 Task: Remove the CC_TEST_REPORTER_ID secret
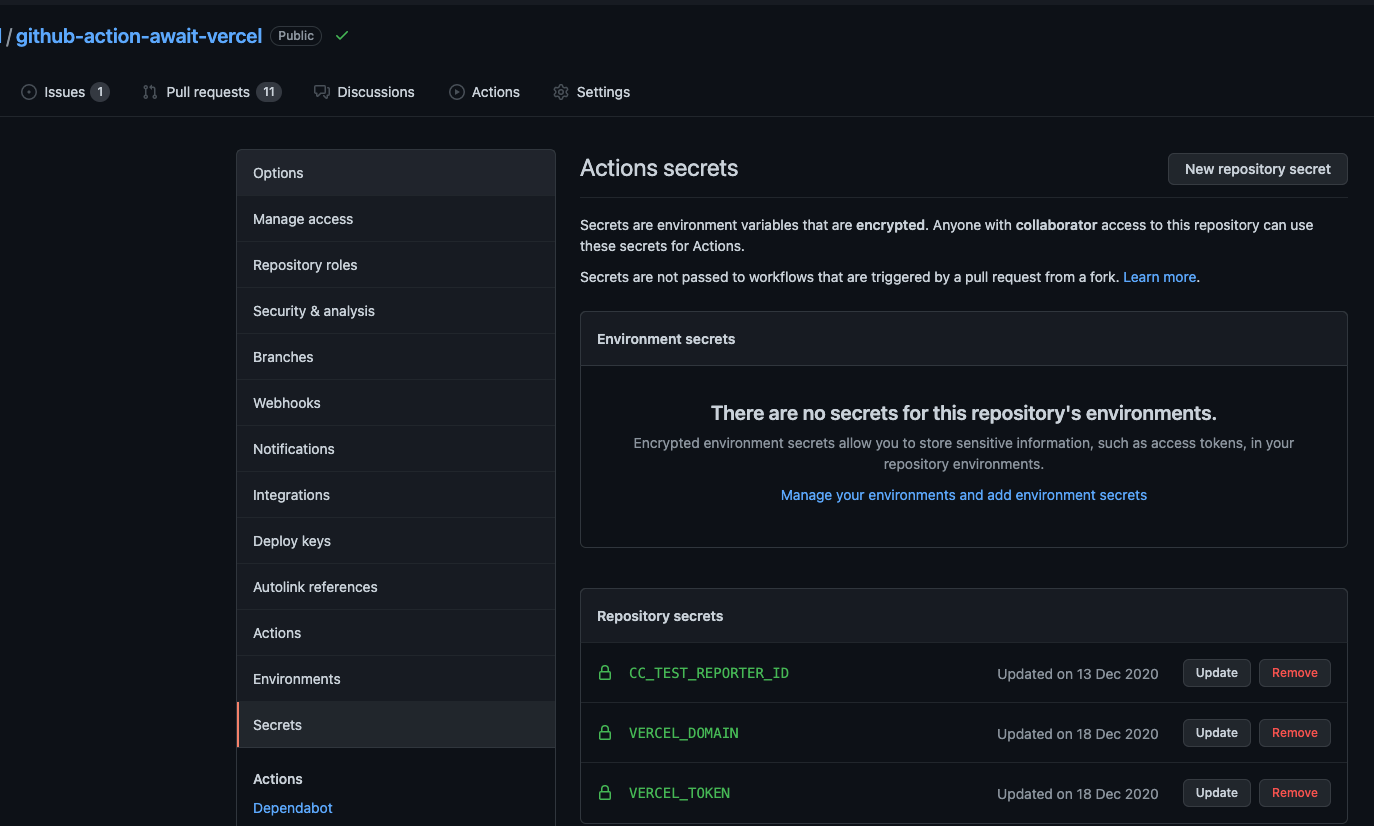(1294, 673)
